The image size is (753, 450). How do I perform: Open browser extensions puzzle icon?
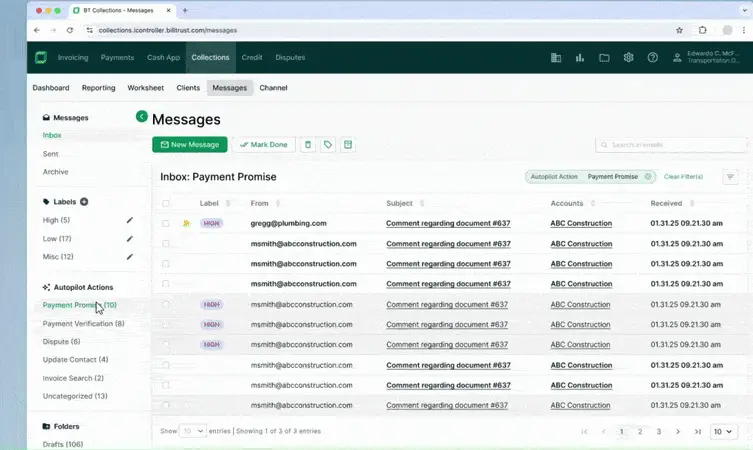point(703,30)
